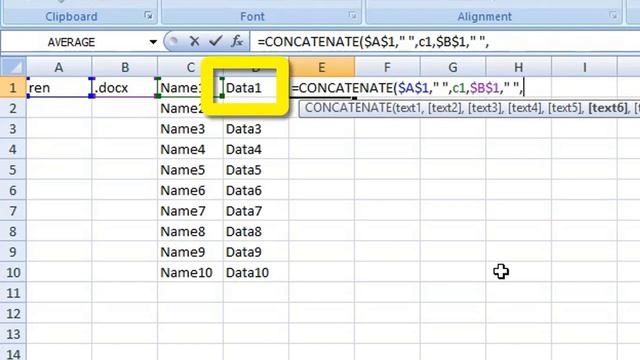Viewport: 640px width, 360px height.
Task: Click the in-cell formula in E1
Action: [407, 87]
